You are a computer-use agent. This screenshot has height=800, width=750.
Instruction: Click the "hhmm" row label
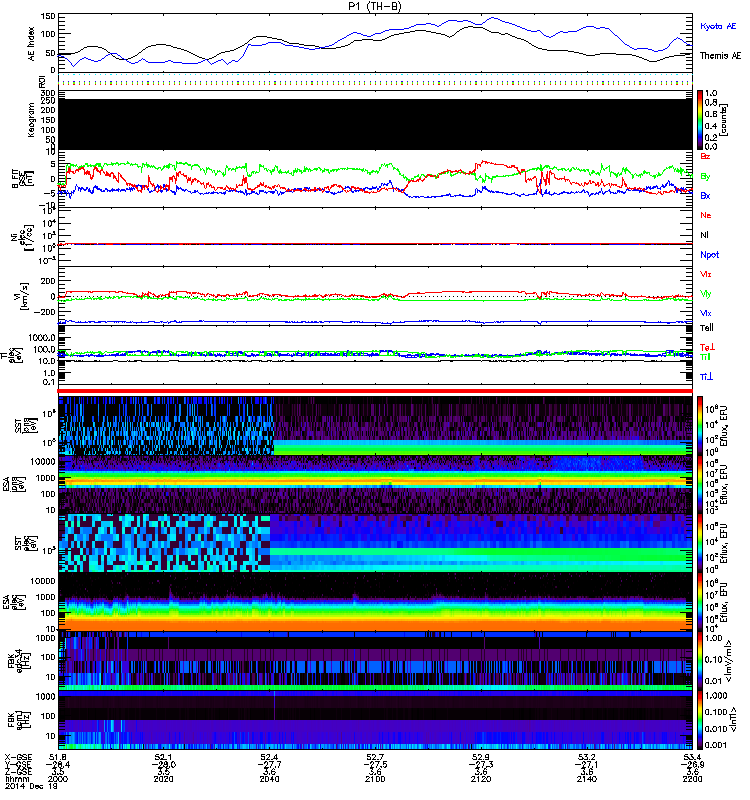pyautogui.click(x=16, y=779)
